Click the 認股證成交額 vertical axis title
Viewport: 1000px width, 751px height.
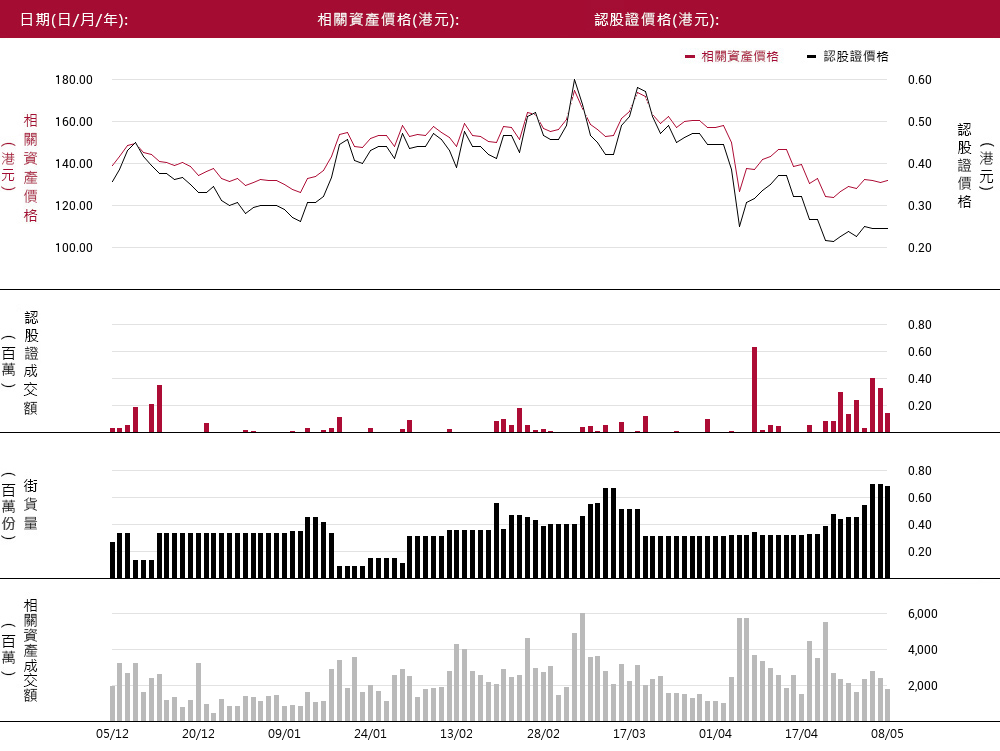[x=31, y=363]
